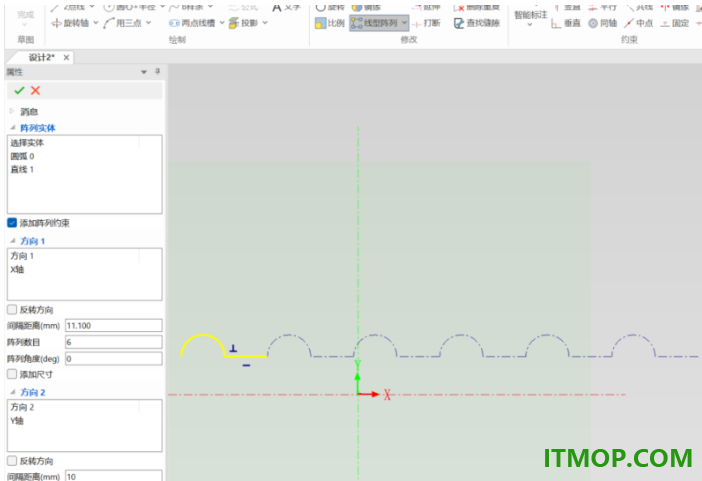Select the 打断 break tool
This screenshot has width=702, height=481.
click(x=426, y=23)
